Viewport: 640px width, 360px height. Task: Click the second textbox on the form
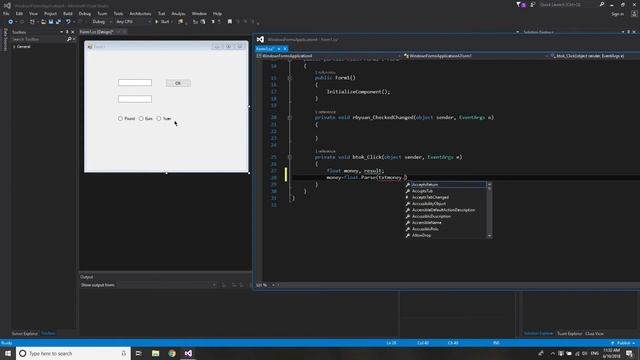(x=135, y=99)
